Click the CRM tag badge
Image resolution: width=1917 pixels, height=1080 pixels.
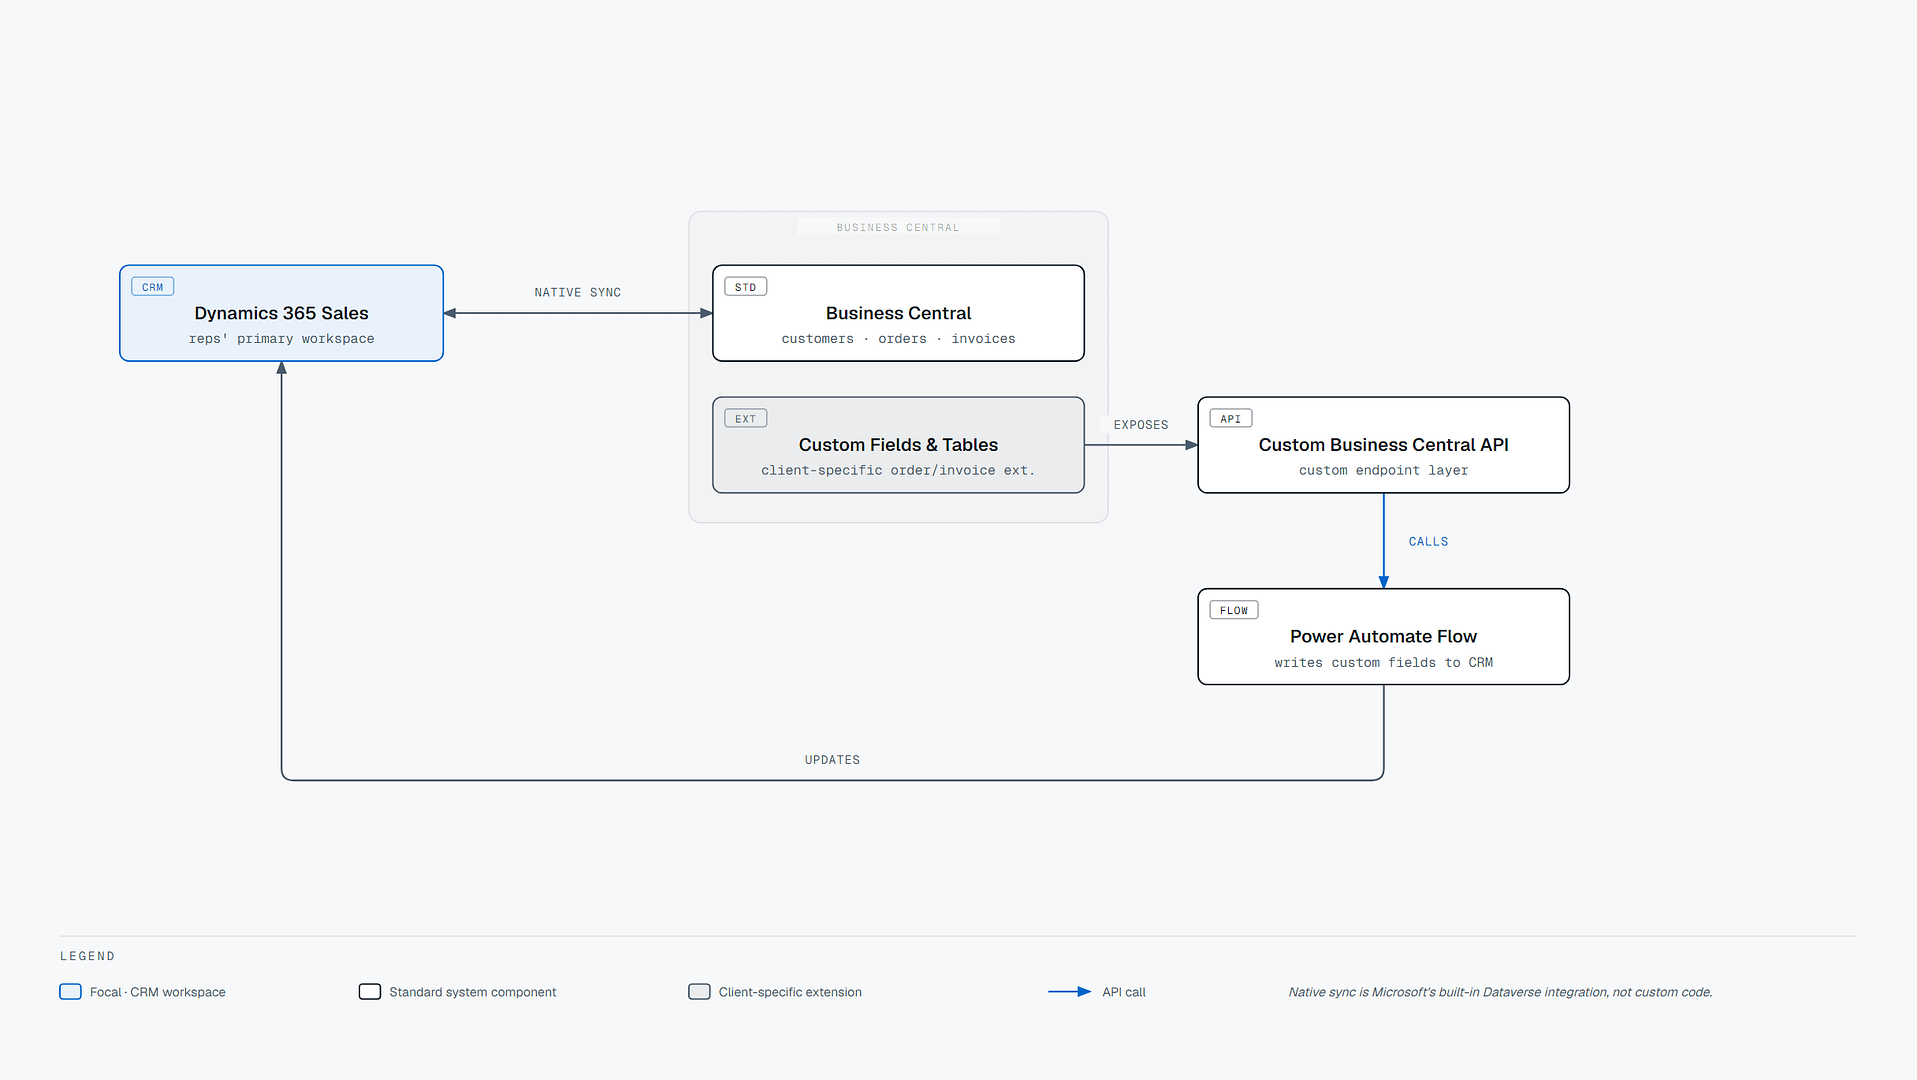(x=152, y=287)
